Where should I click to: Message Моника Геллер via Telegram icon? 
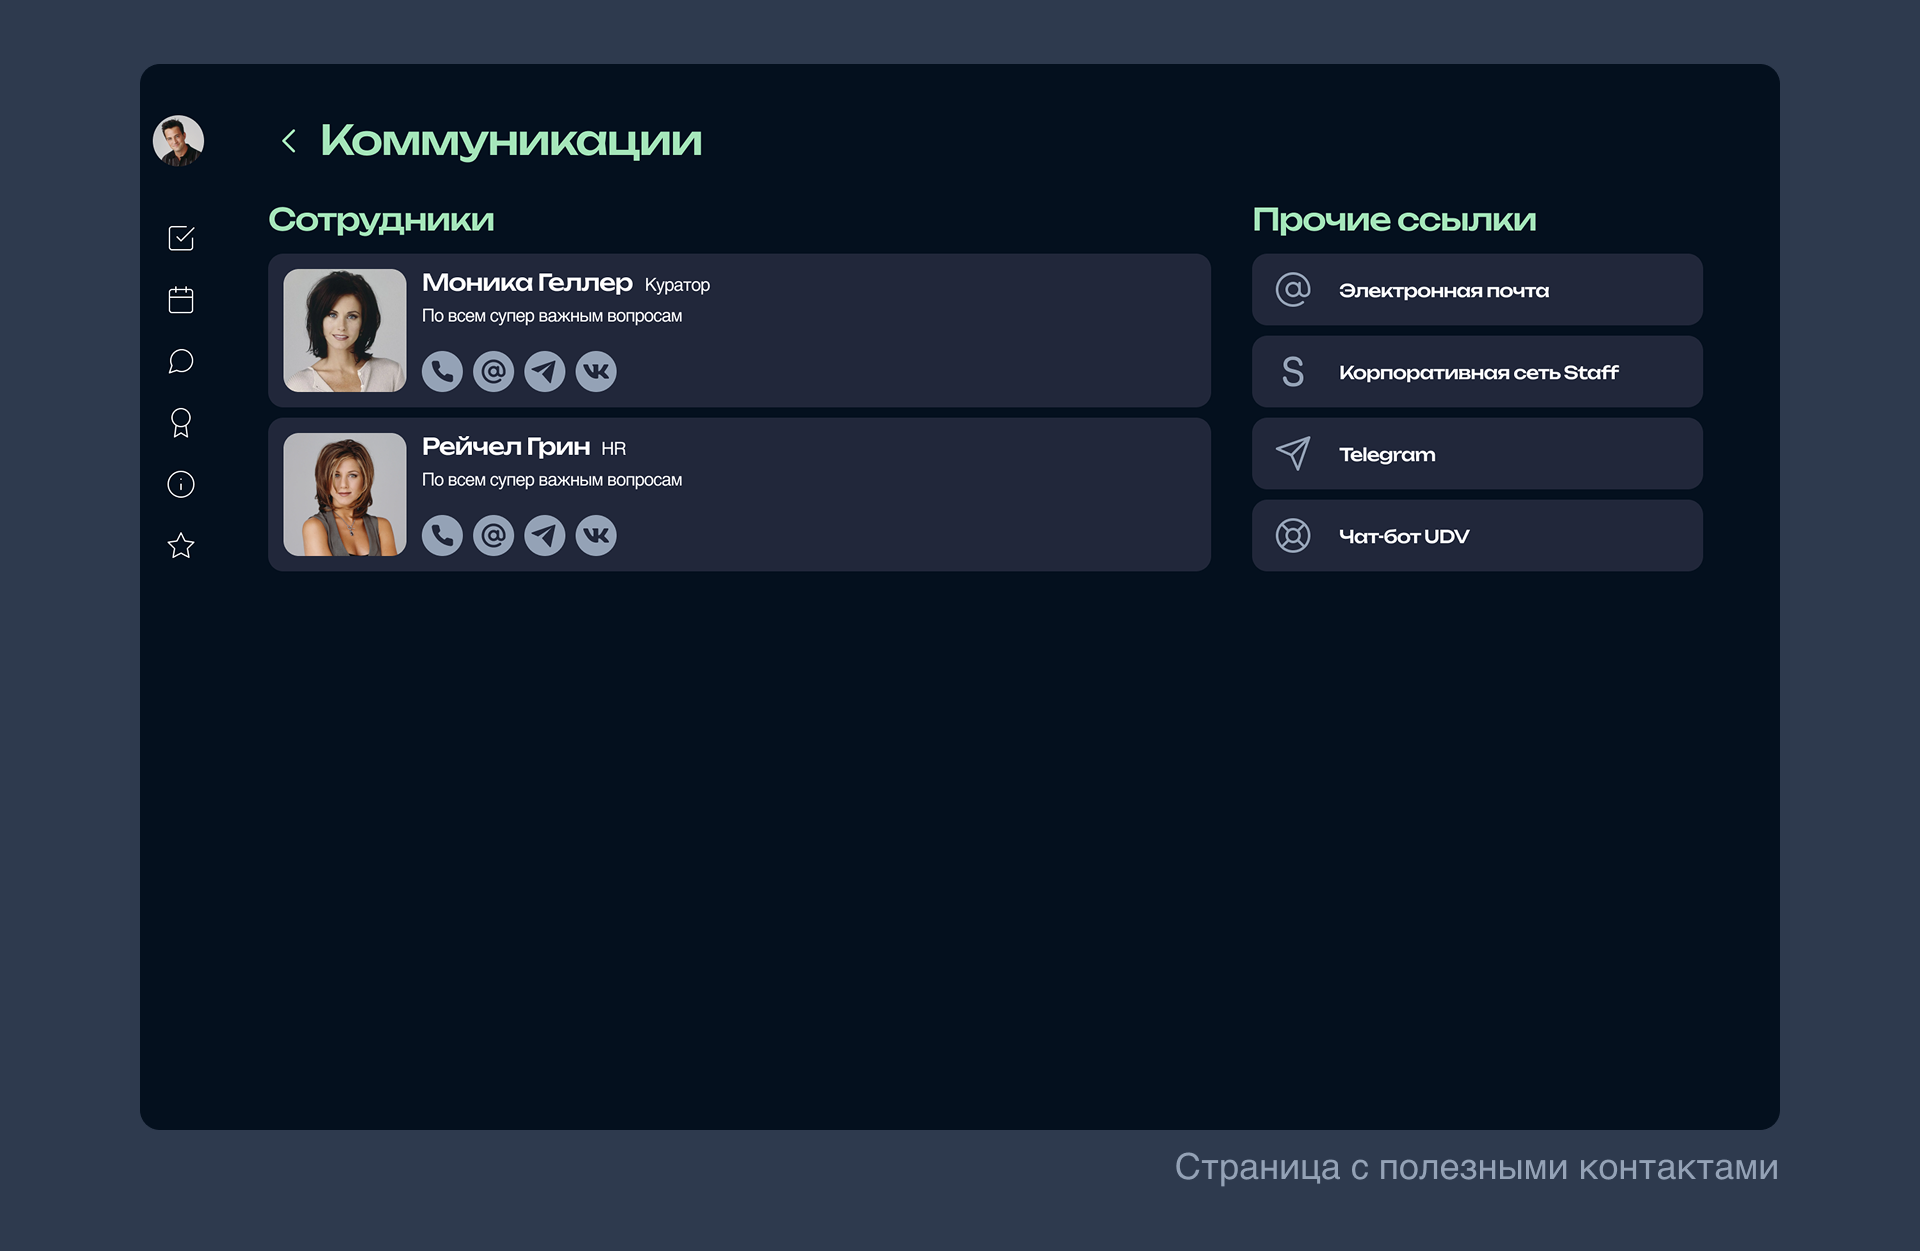(545, 371)
